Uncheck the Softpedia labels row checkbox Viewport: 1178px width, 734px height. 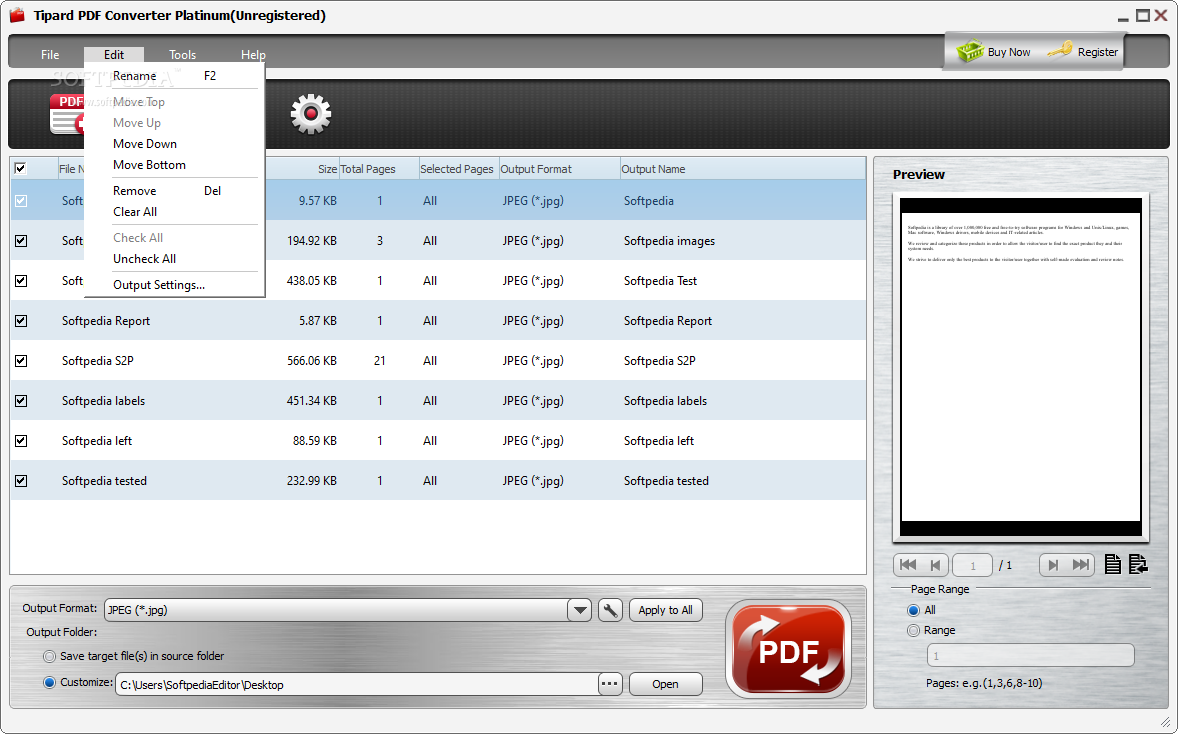coord(21,400)
